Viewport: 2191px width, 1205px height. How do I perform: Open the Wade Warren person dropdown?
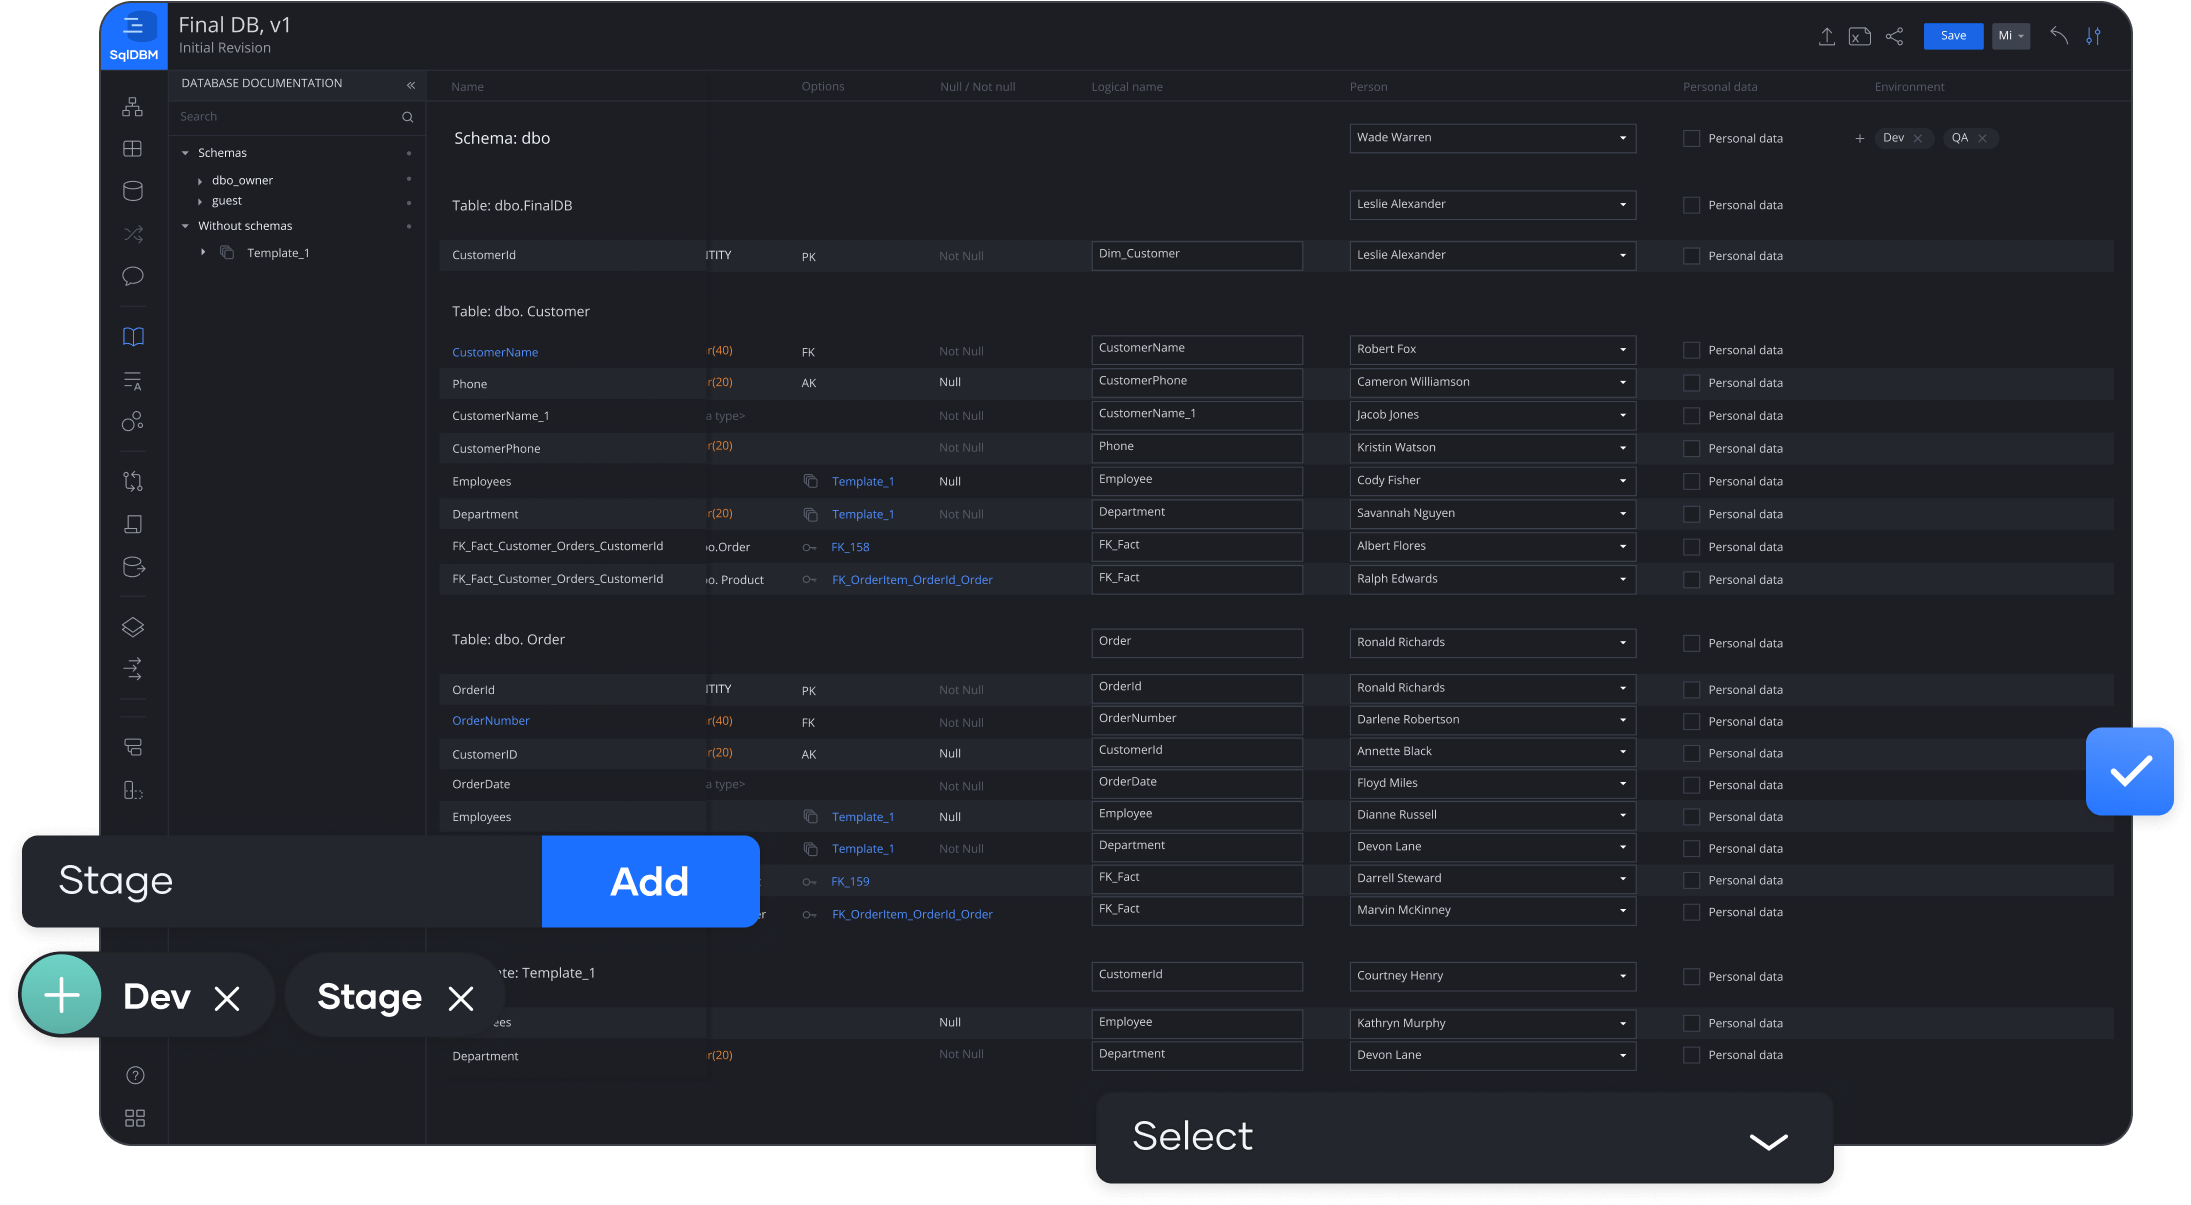point(1491,138)
